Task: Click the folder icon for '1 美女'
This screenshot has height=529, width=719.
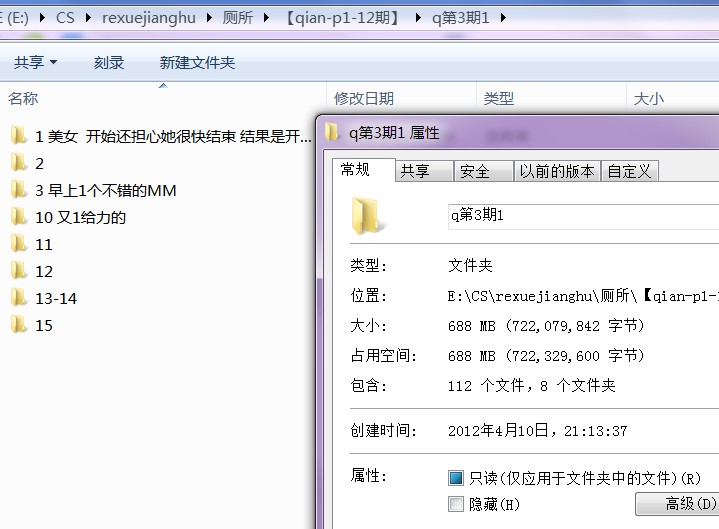Action: pos(19,136)
